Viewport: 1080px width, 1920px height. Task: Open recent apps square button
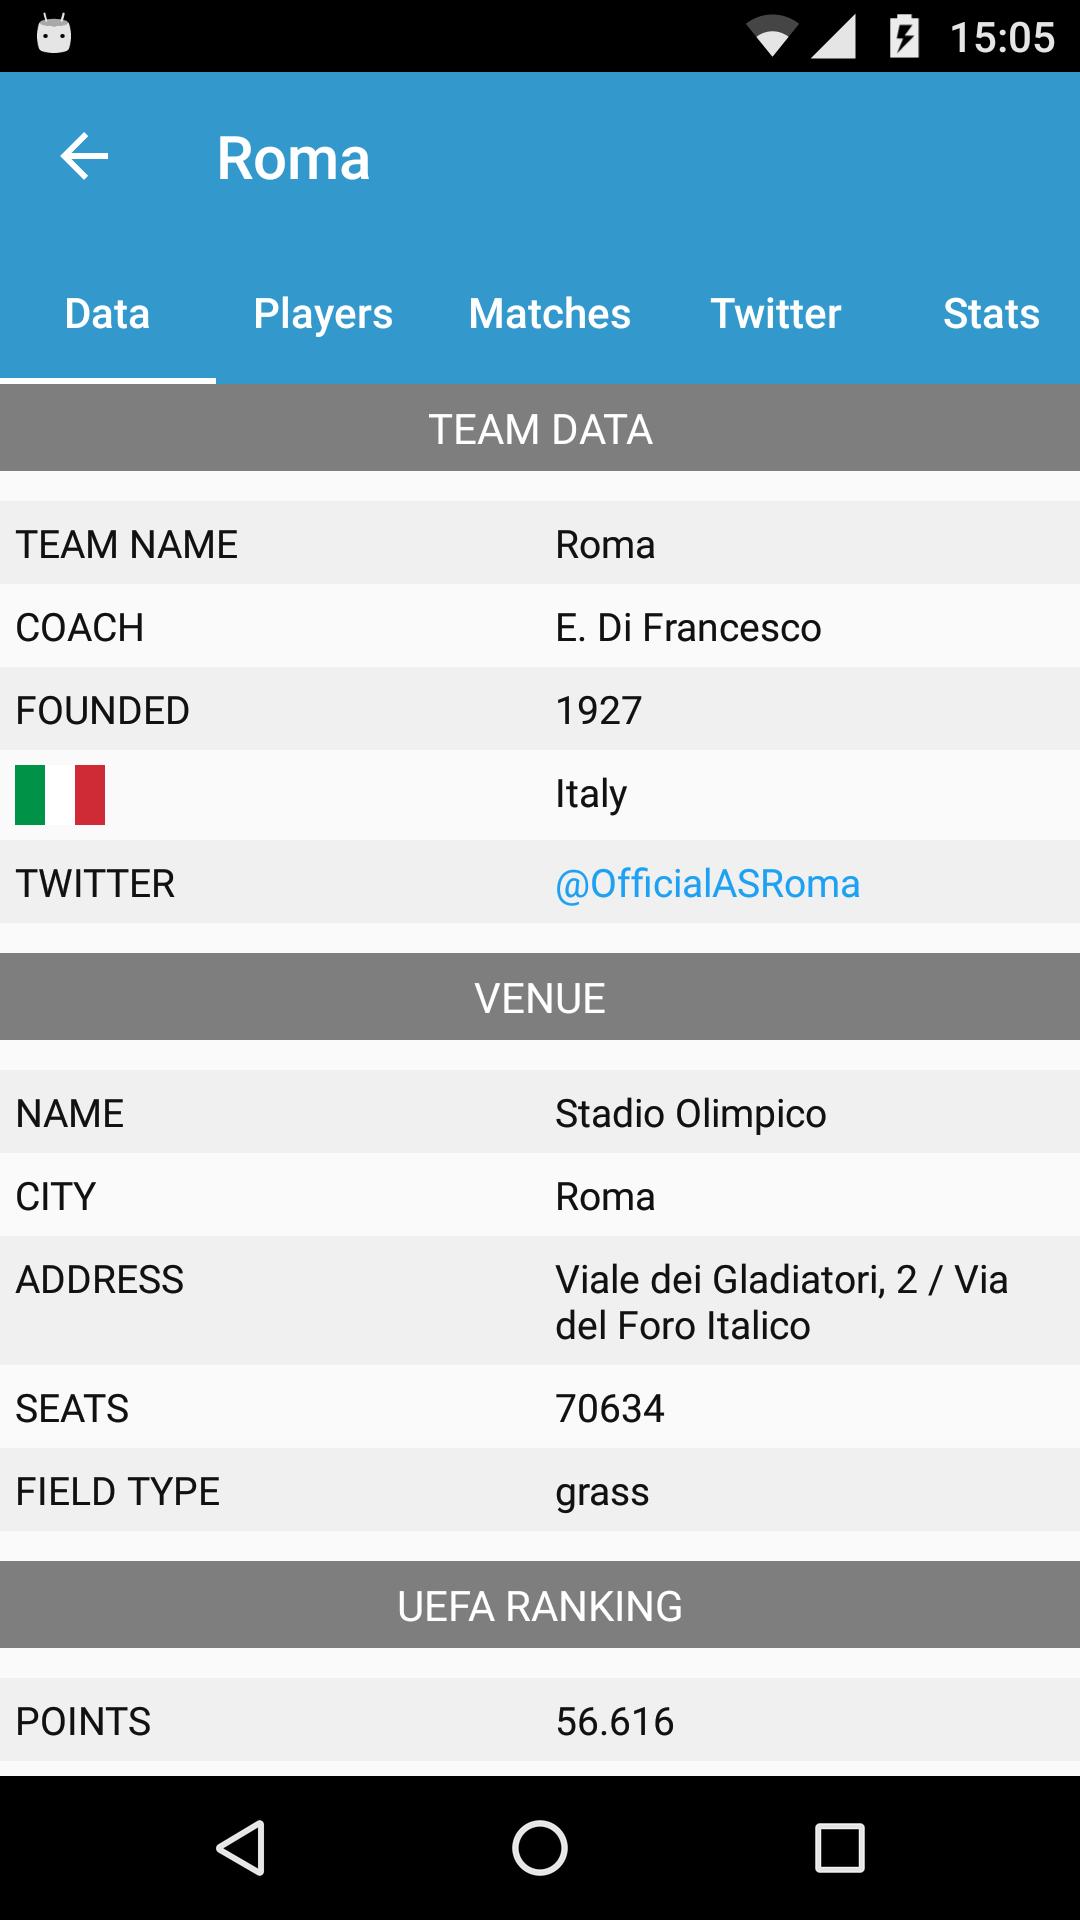(x=839, y=1847)
